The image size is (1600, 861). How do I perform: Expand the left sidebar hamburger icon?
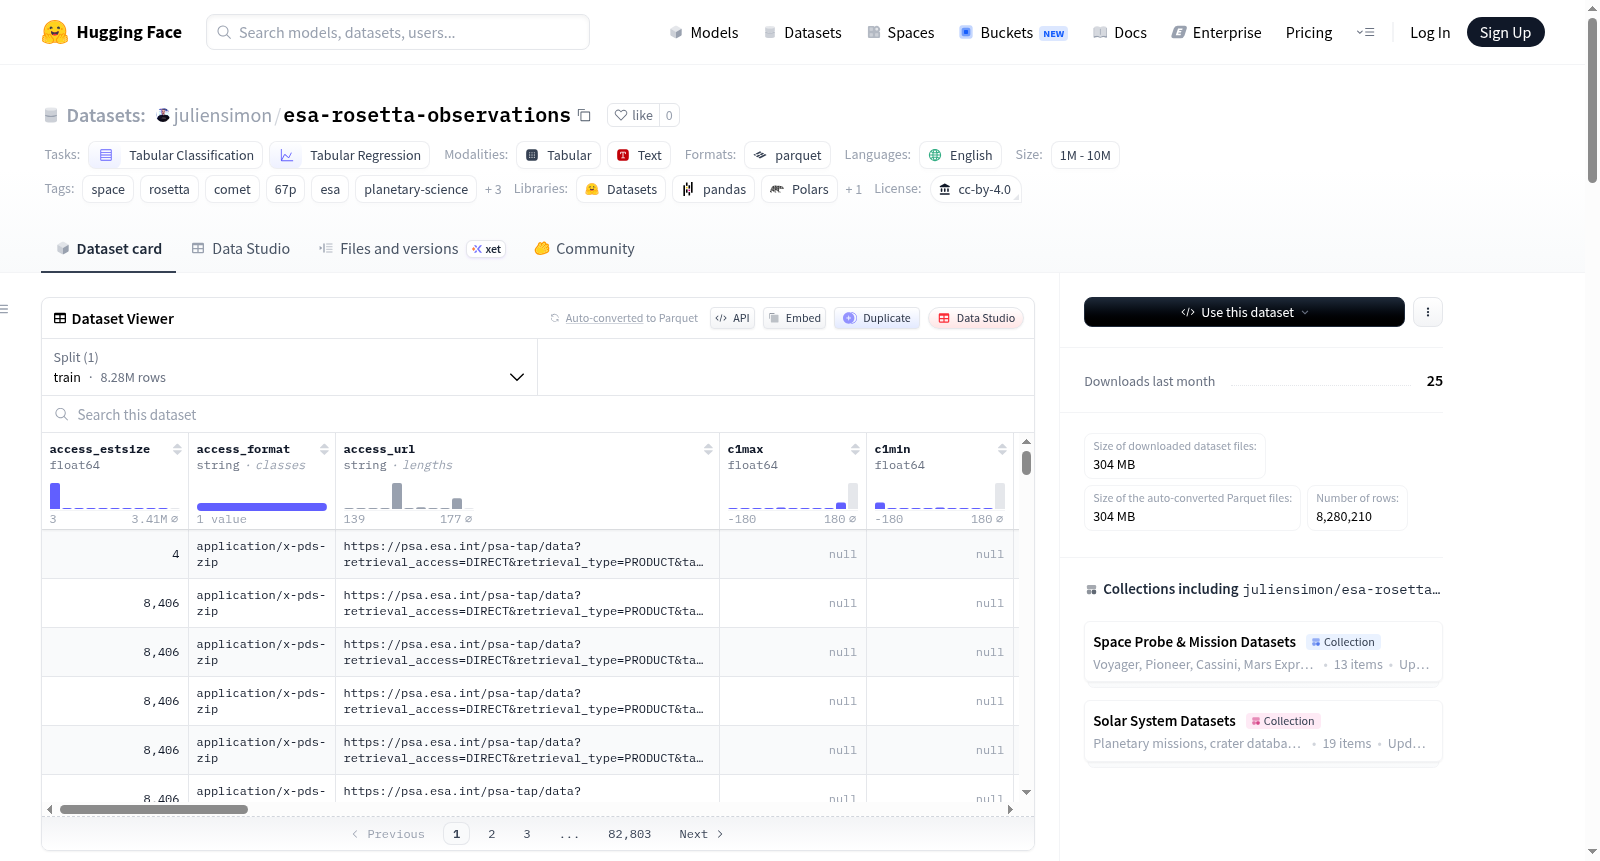[x=5, y=309]
